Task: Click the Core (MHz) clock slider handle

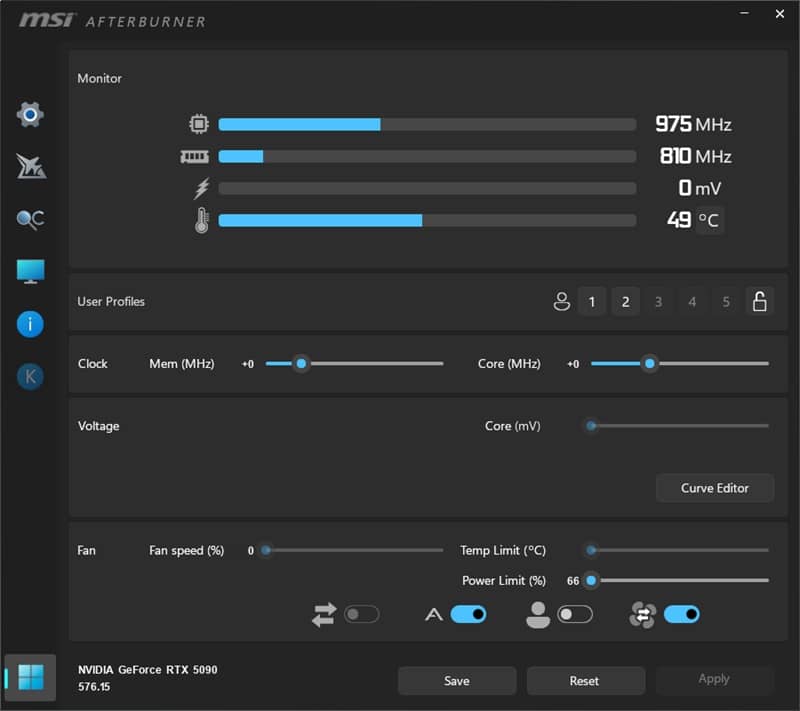Action: click(649, 364)
